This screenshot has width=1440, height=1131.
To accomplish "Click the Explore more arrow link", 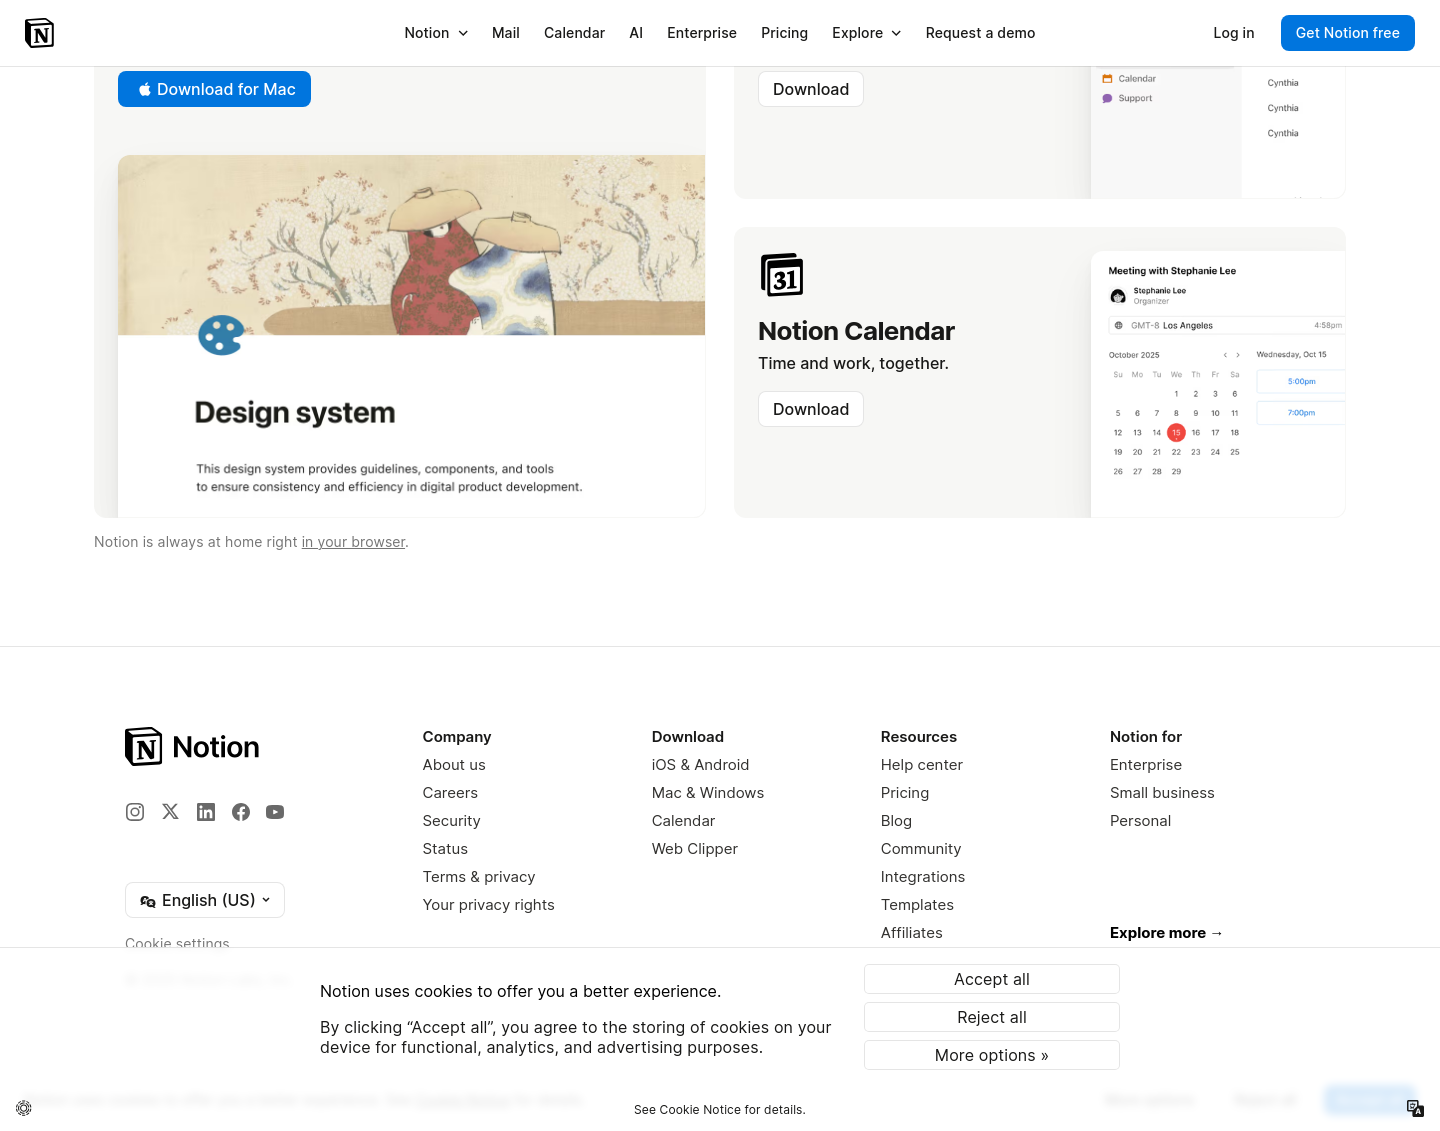I will tap(1166, 933).
